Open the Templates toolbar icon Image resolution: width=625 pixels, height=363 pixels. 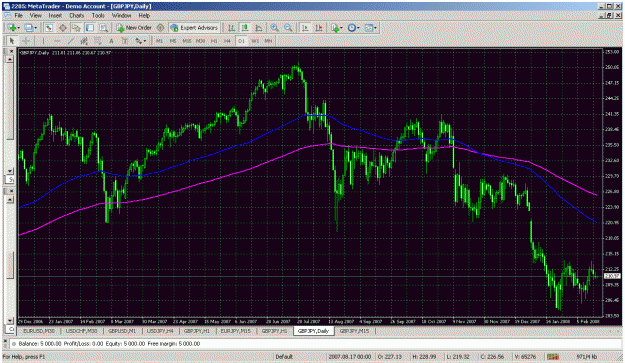click(368, 27)
